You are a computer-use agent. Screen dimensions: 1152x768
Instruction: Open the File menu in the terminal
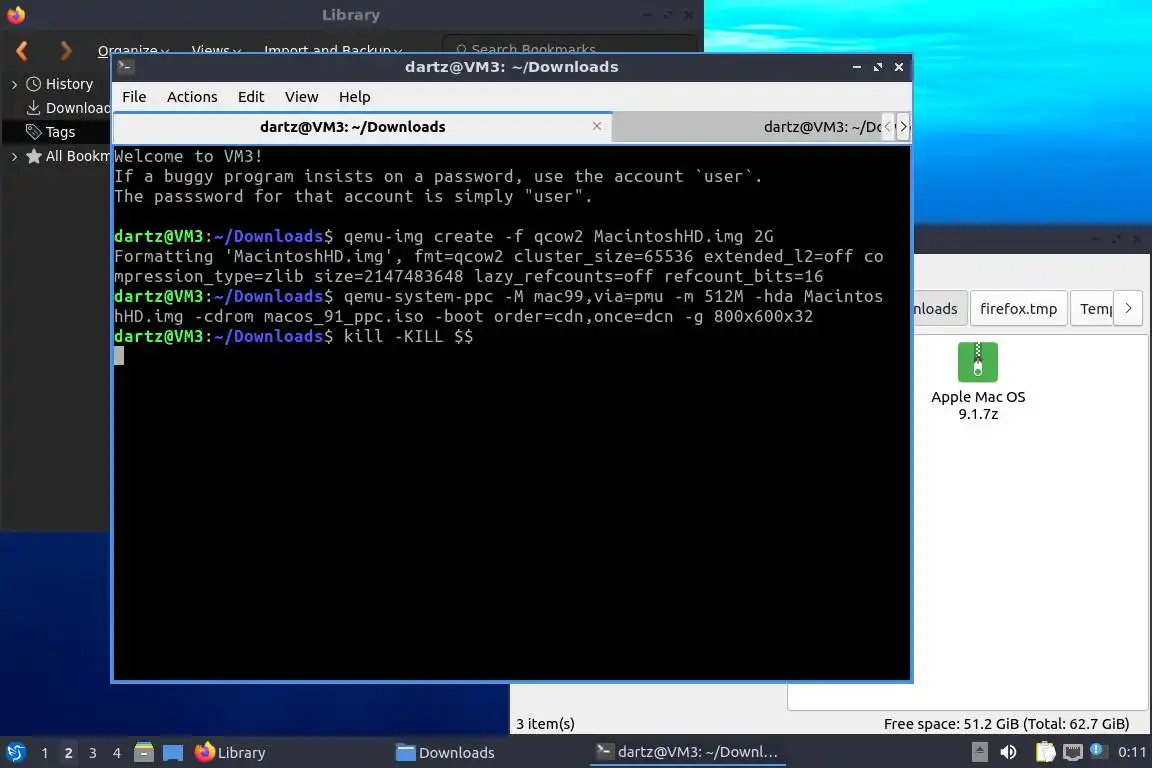click(x=134, y=97)
